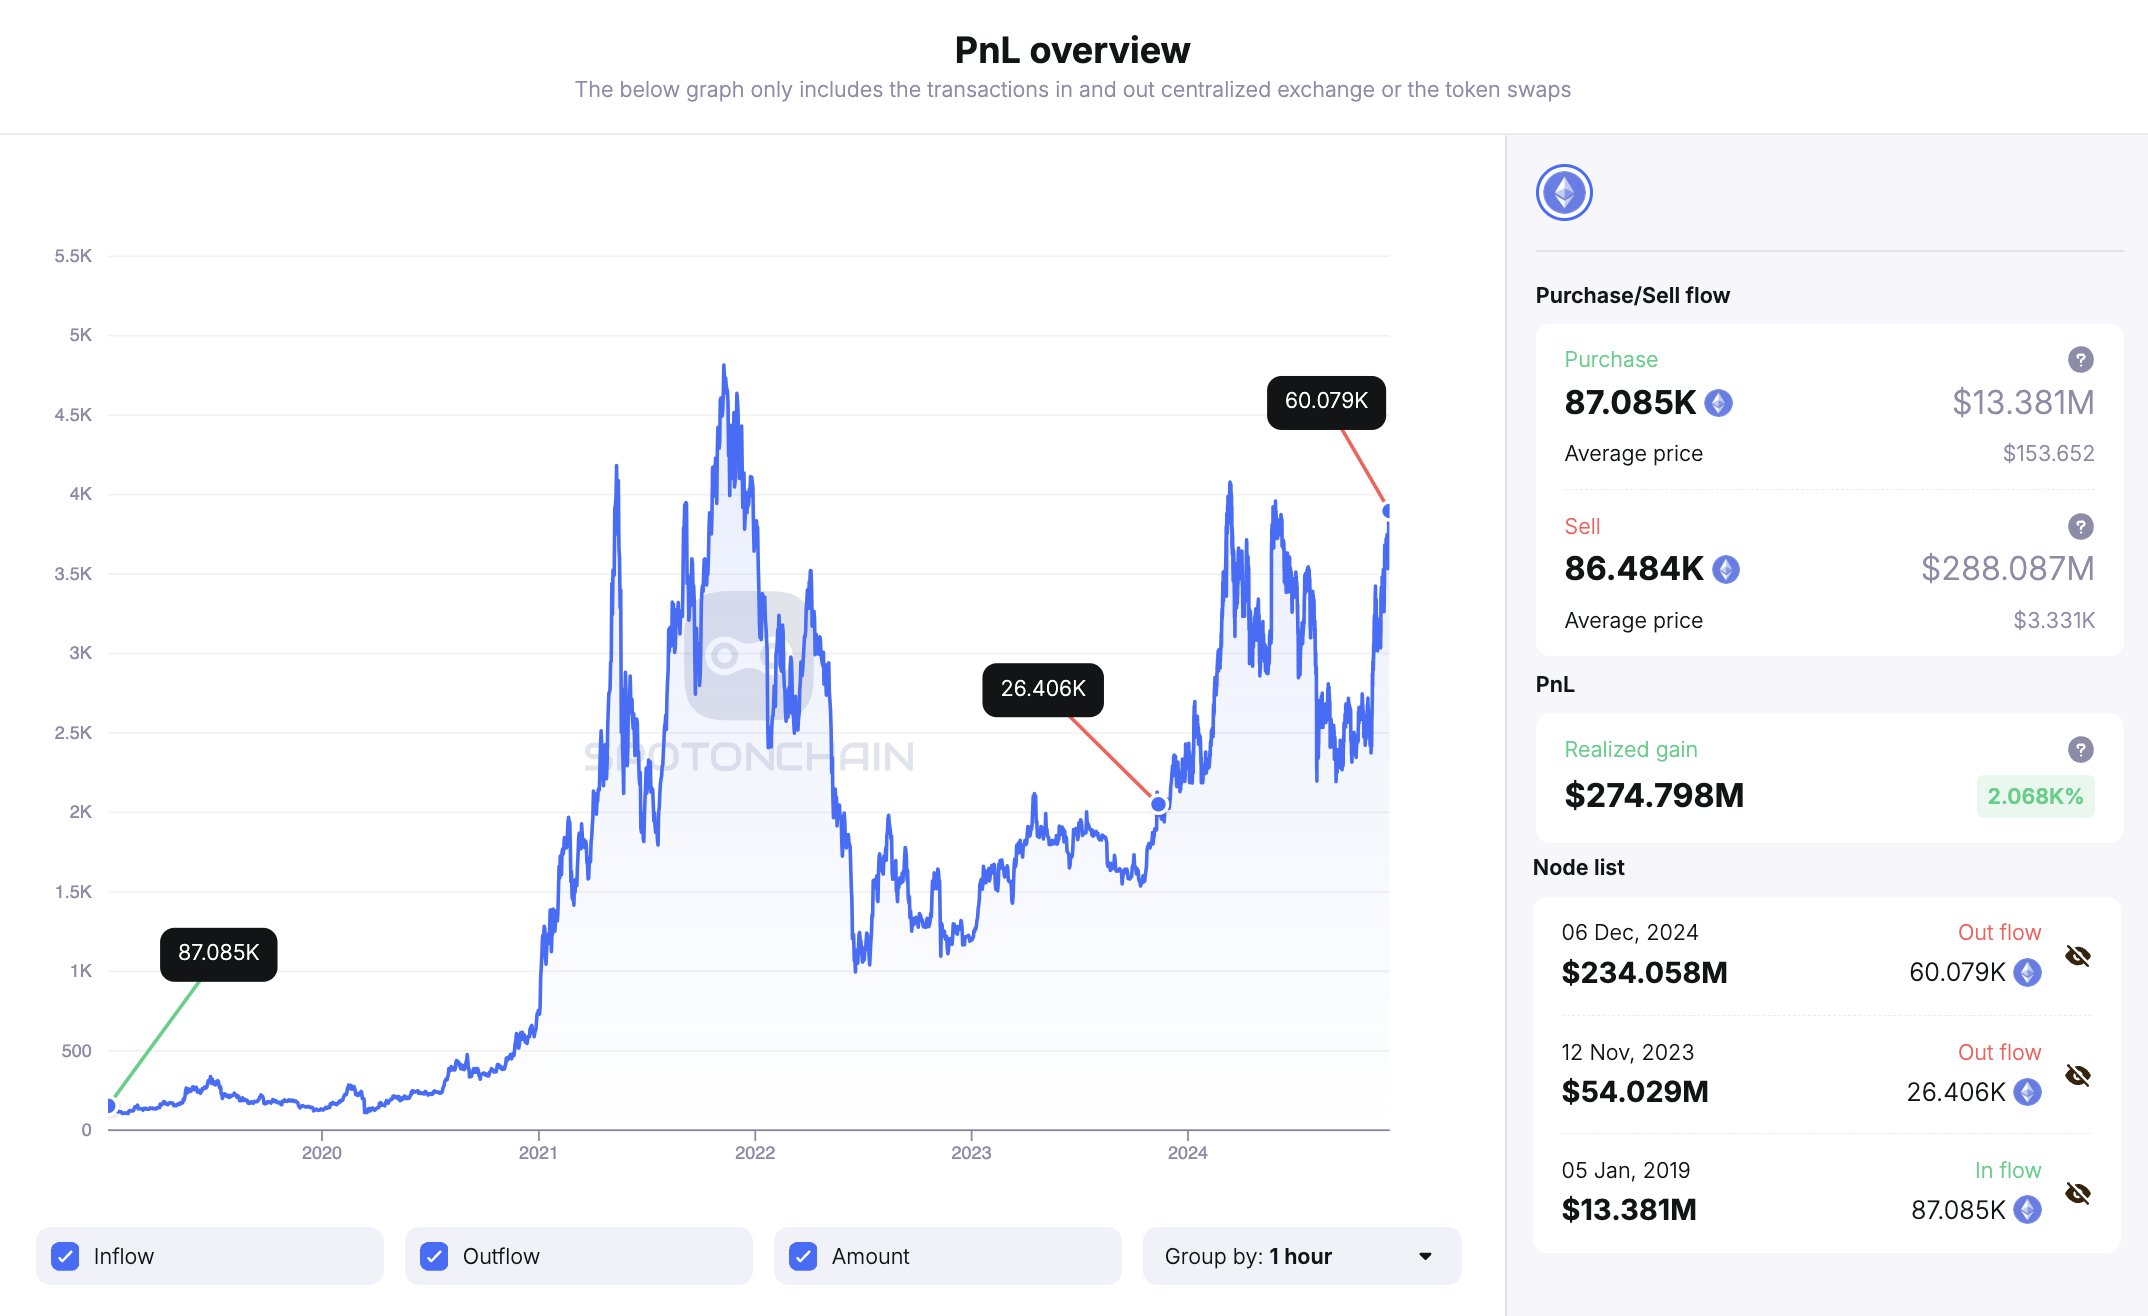Click the 87.085K inflow chart label
Viewport: 2148px width, 1316px height.
pos(218,954)
